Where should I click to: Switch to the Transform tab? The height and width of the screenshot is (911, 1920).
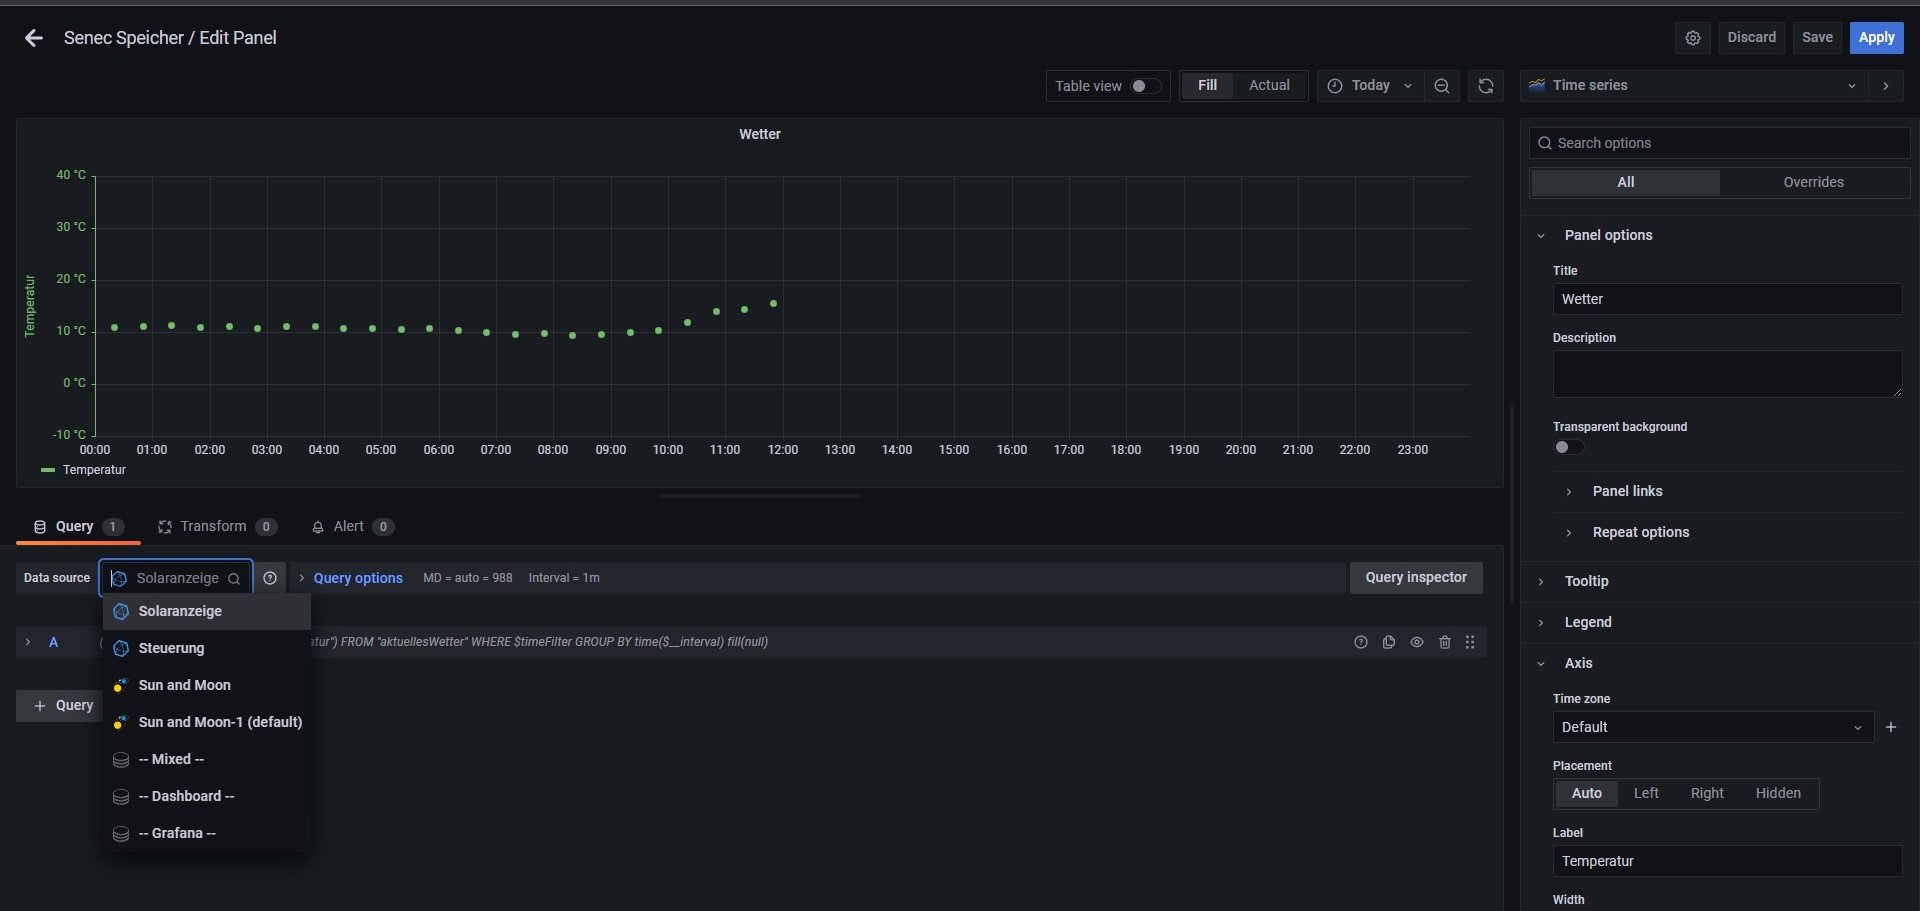pyautogui.click(x=213, y=526)
